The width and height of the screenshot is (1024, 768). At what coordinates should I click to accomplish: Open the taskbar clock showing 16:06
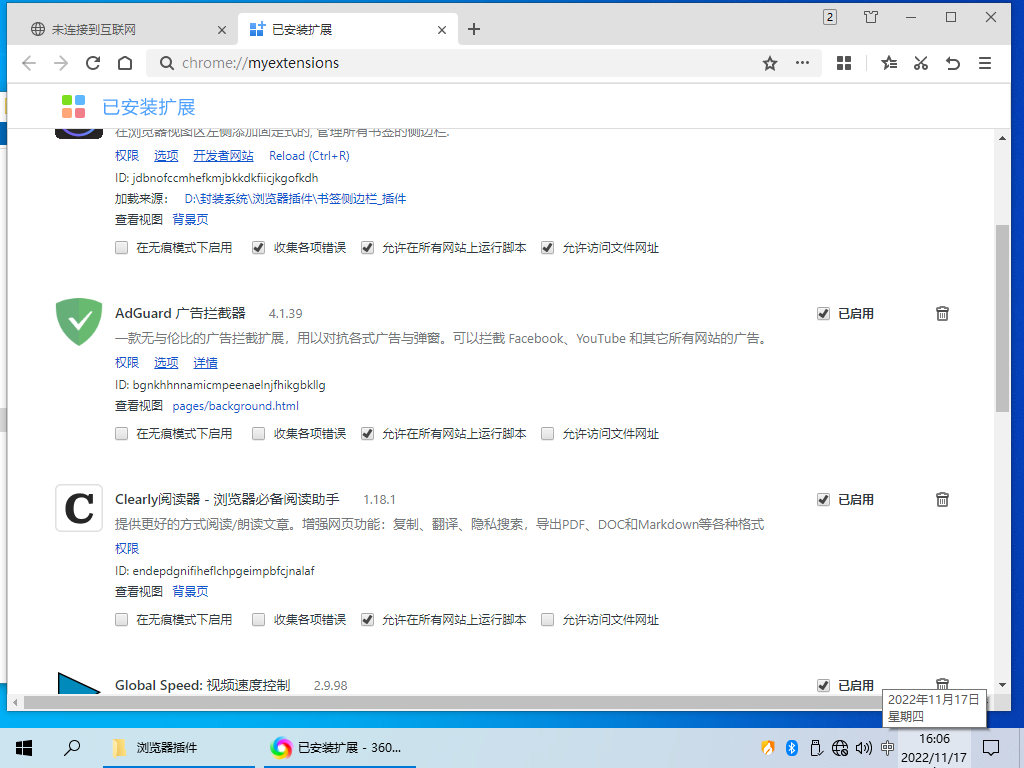coord(934,748)
